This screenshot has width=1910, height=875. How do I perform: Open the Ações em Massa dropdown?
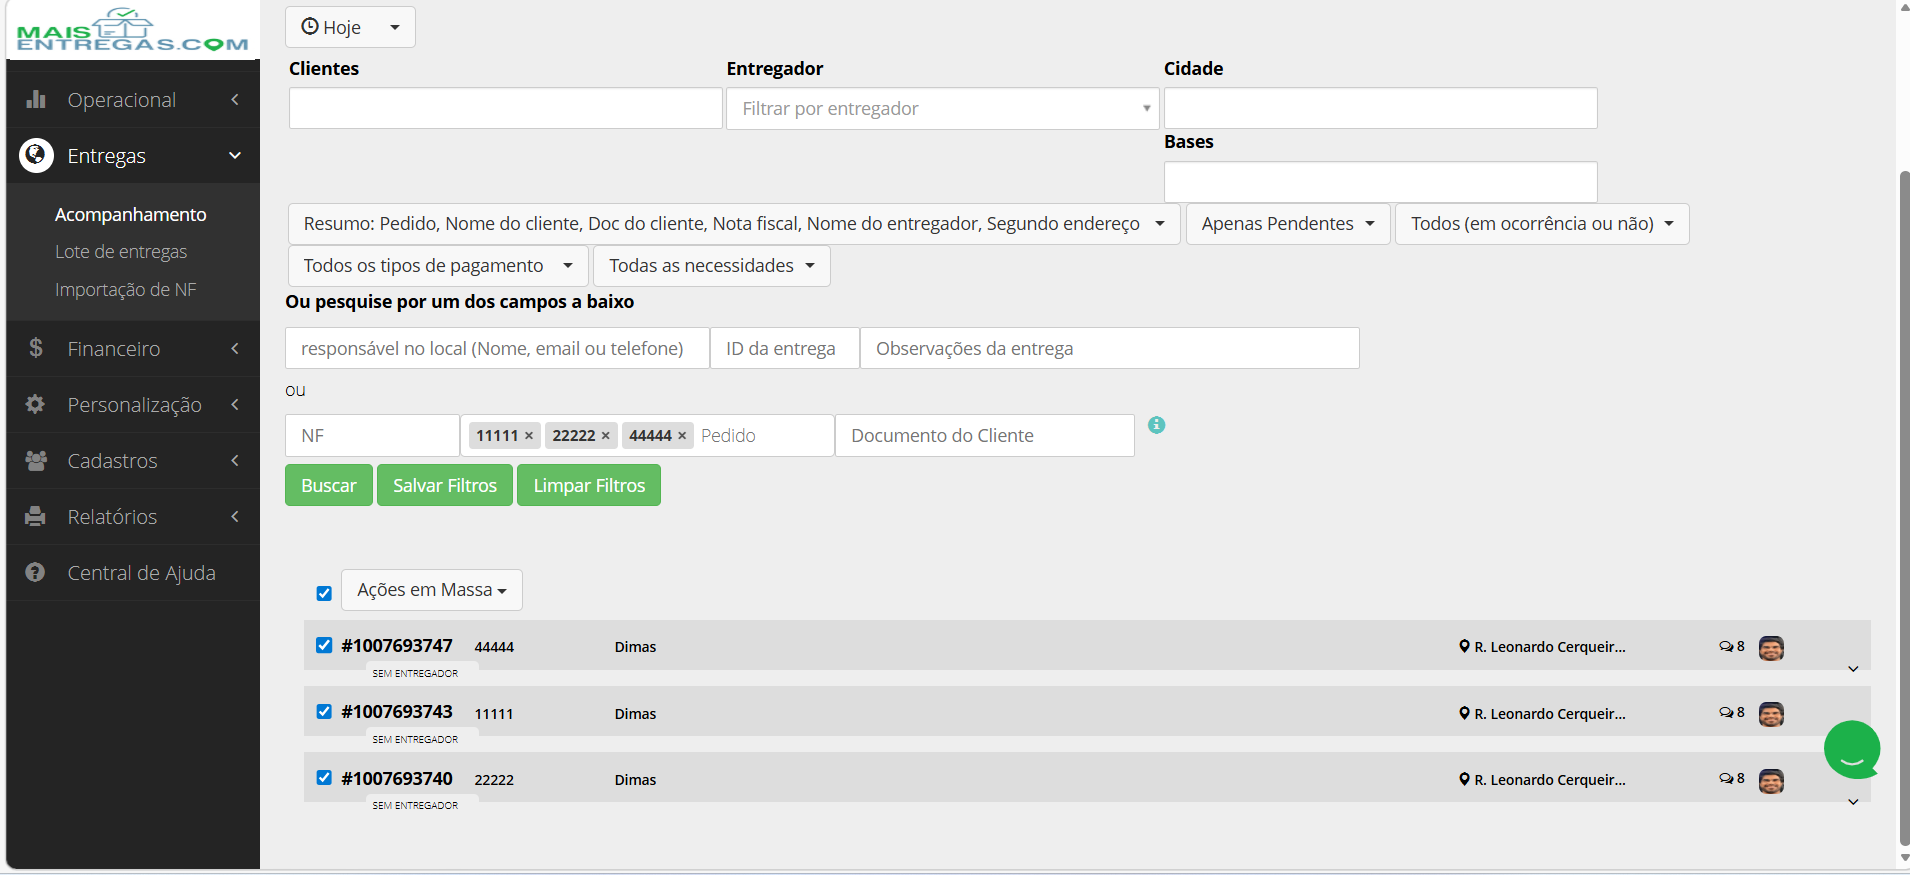pyautogui.click(x=432, y=590)
